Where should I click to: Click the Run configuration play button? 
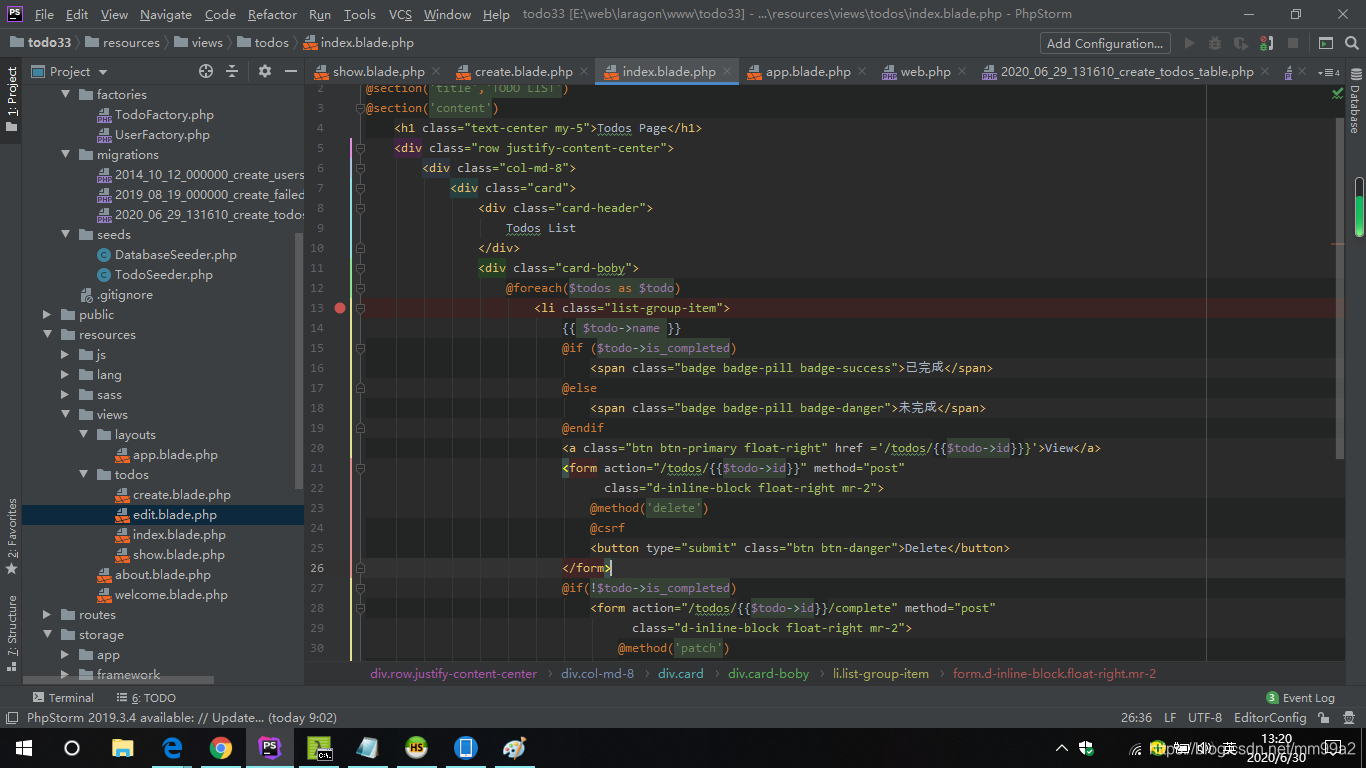point(1189,43)
